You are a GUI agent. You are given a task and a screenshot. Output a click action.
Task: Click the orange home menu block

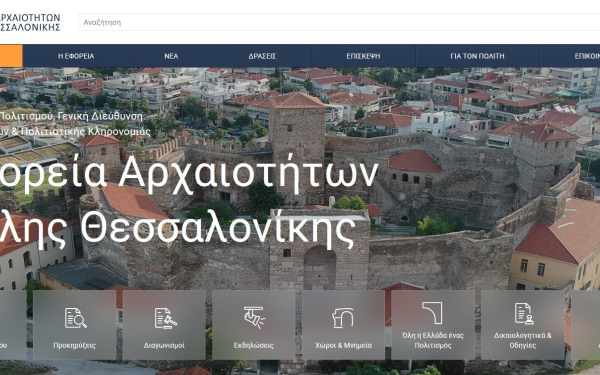point(11,56)
